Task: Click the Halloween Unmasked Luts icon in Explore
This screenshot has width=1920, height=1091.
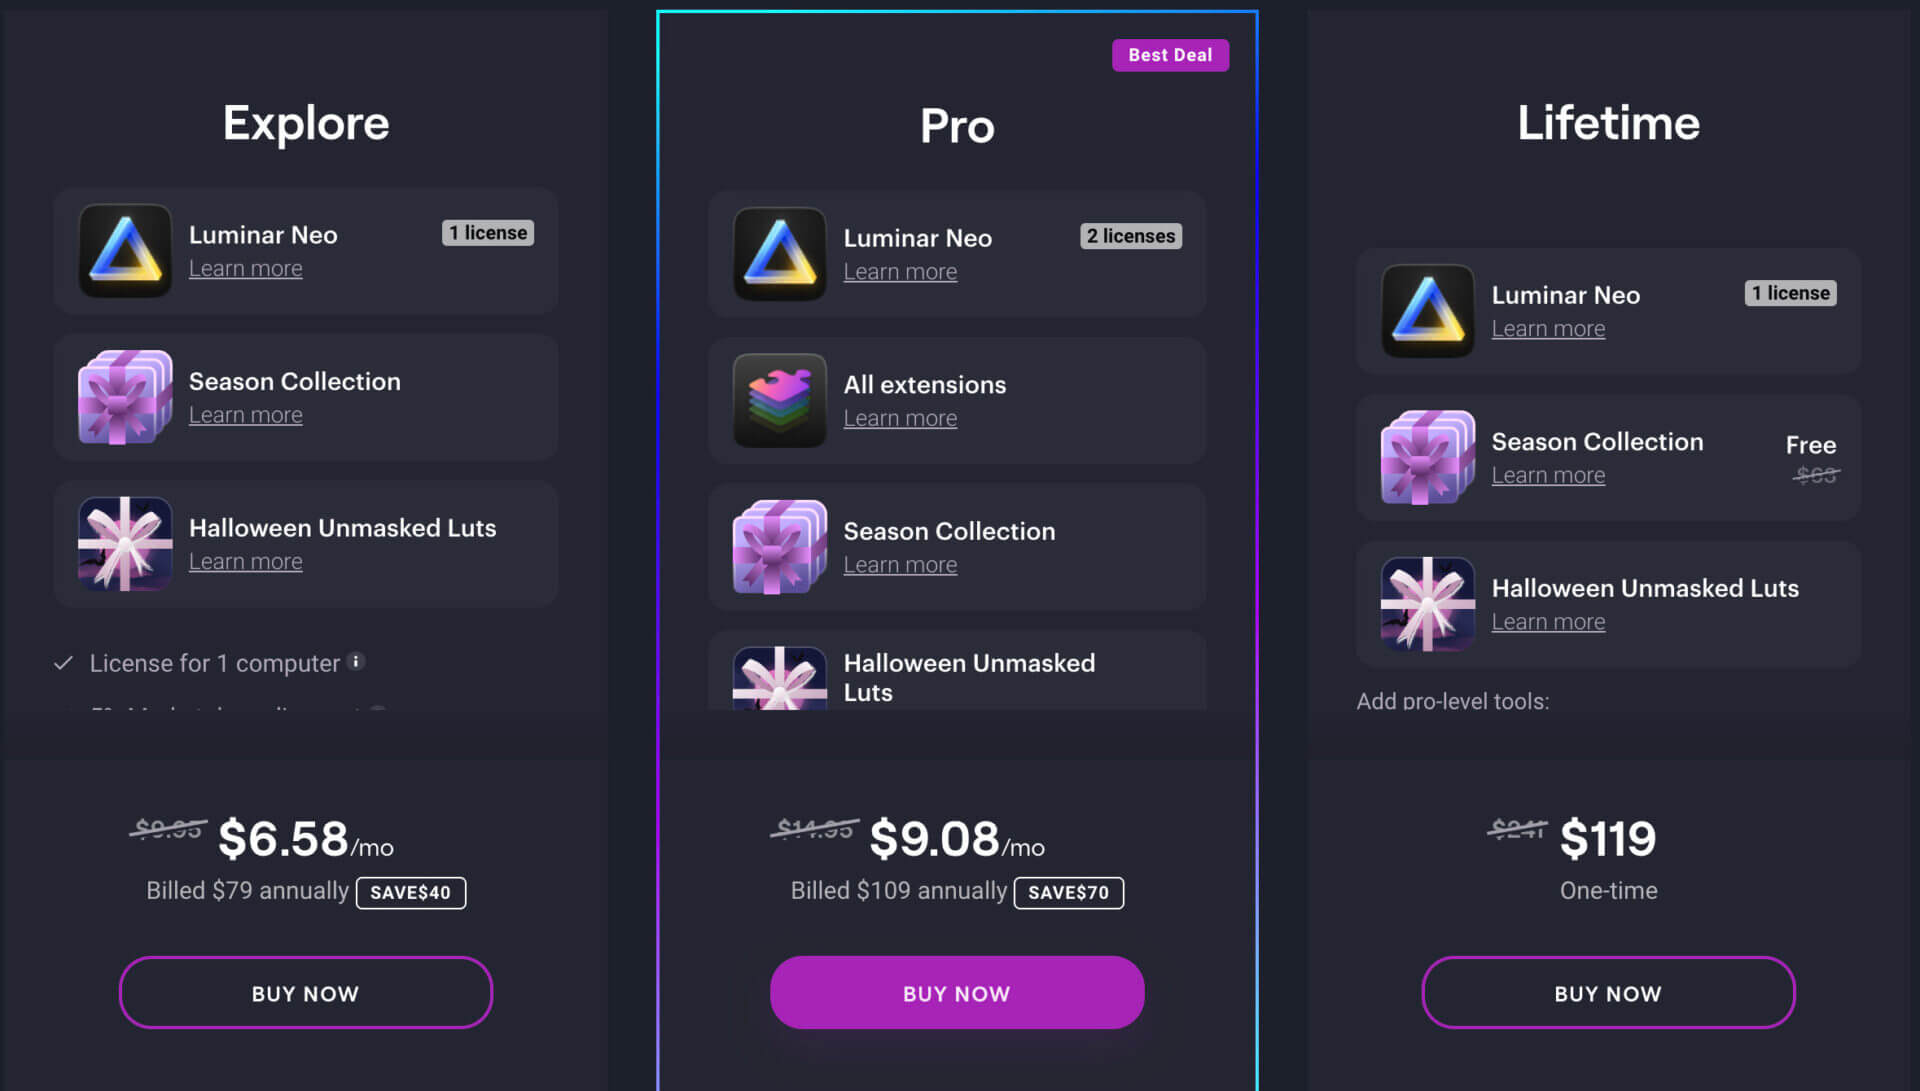Action: tap(125, 544)
